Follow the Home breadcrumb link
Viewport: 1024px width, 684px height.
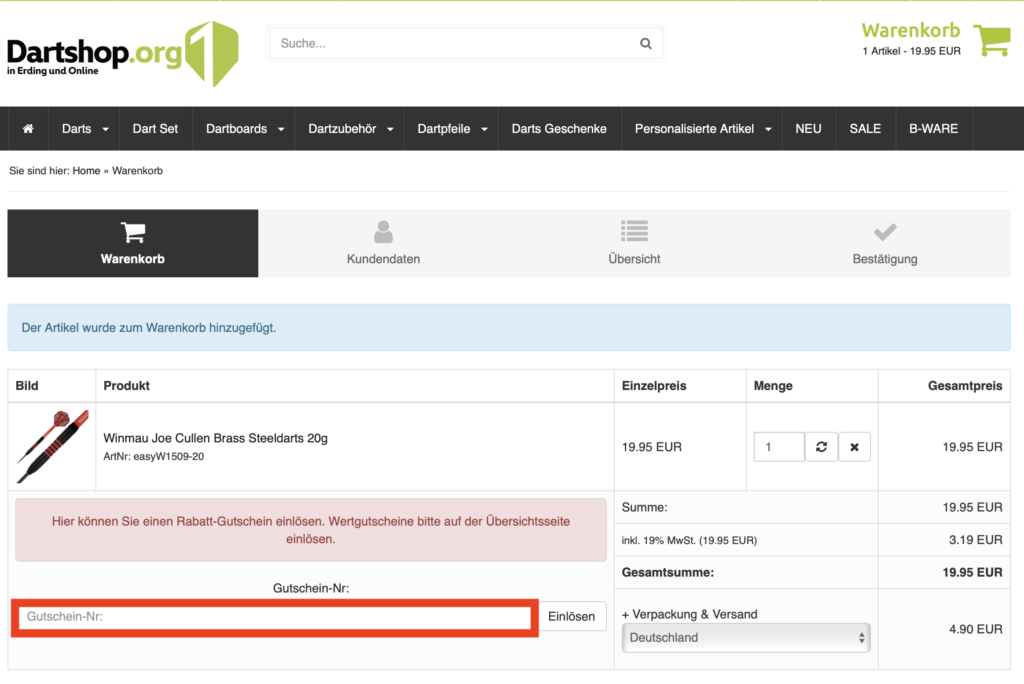point(86,171)
